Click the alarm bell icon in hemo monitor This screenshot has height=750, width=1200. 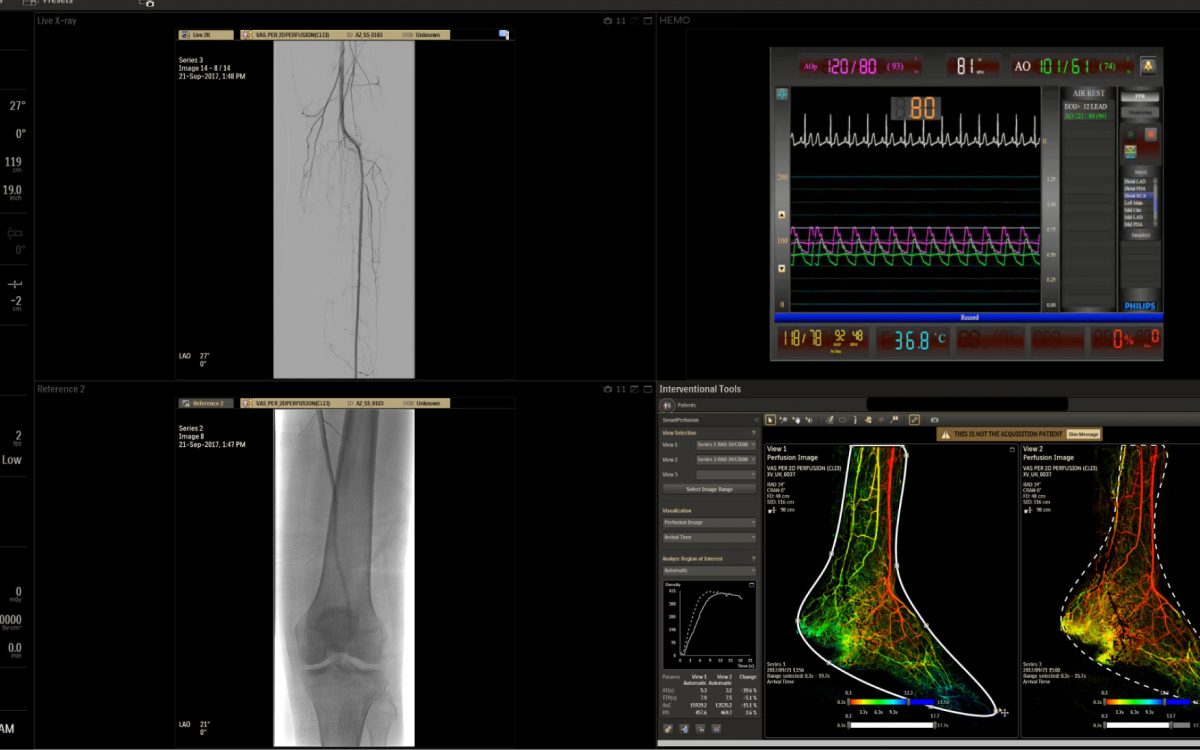1147,66
